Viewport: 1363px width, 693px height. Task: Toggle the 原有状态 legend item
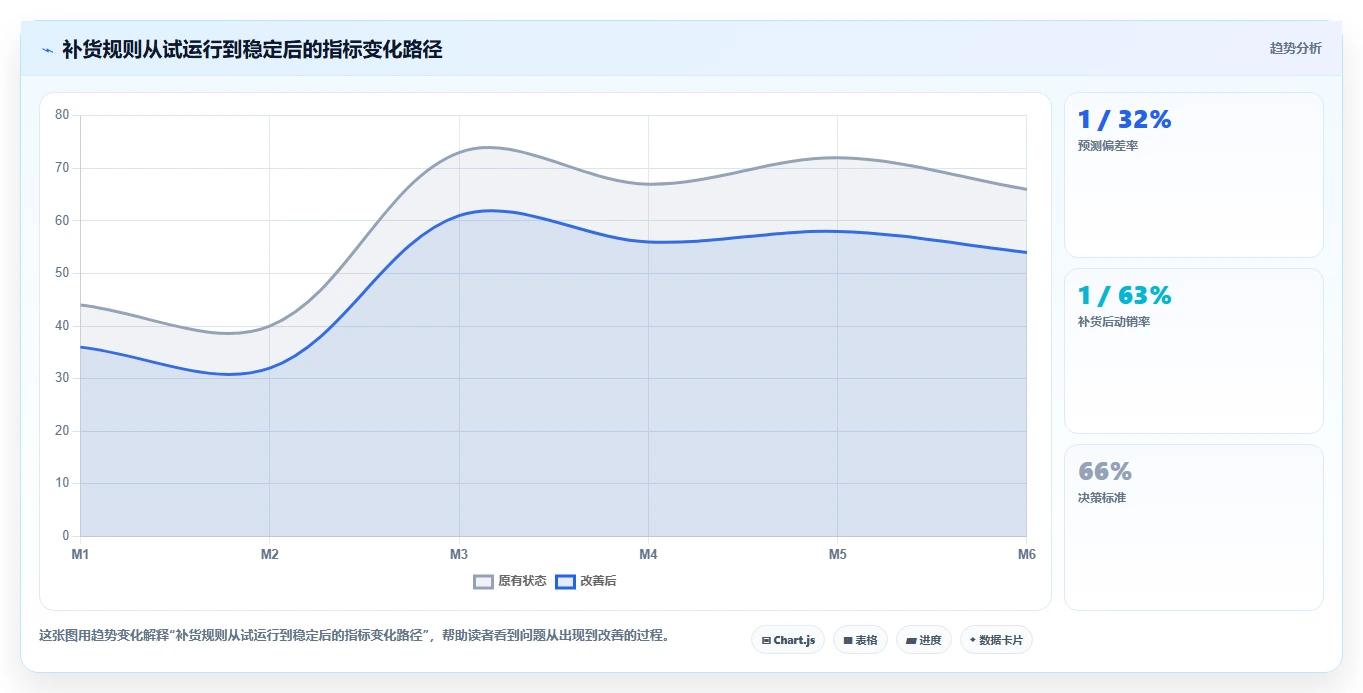tap(510, 581)
